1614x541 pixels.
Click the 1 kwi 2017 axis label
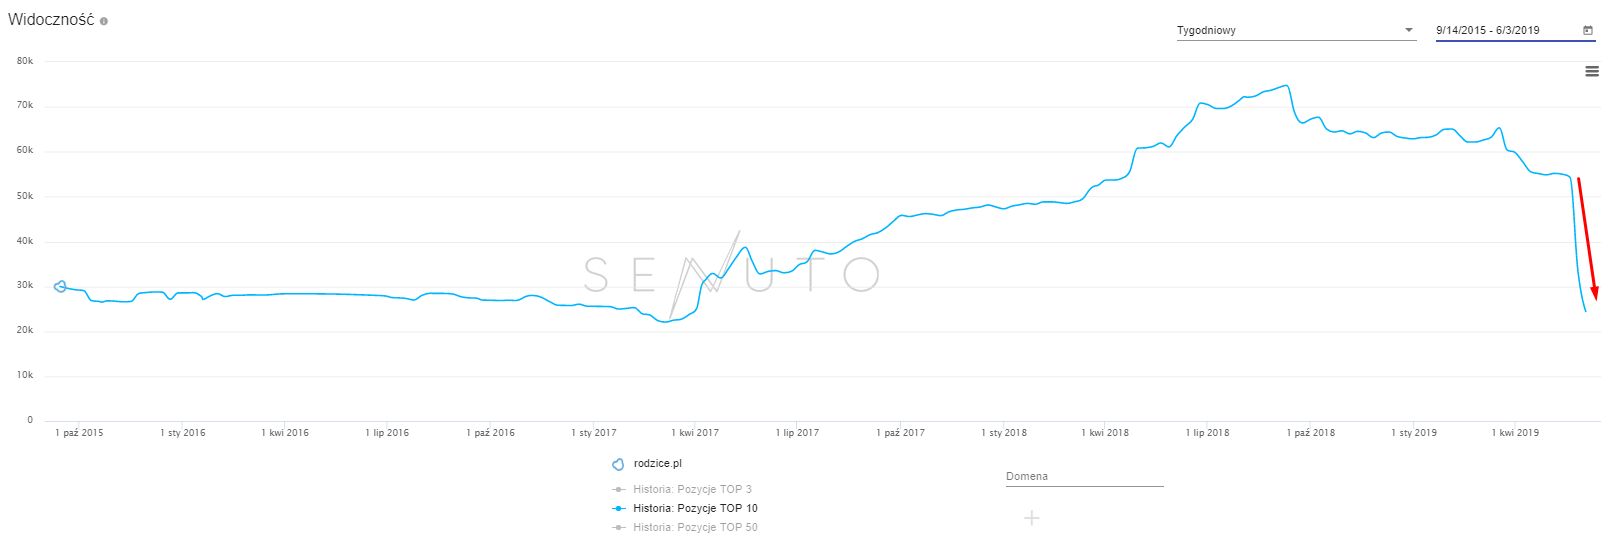695,433
